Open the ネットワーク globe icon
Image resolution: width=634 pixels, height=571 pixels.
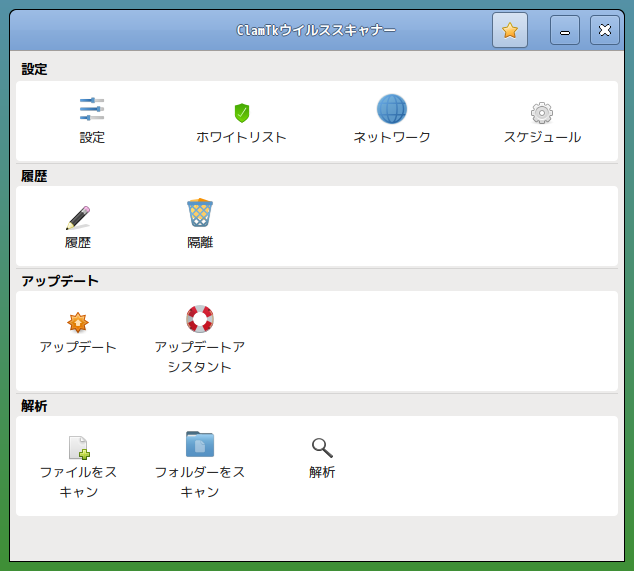(x=392, y=109)
